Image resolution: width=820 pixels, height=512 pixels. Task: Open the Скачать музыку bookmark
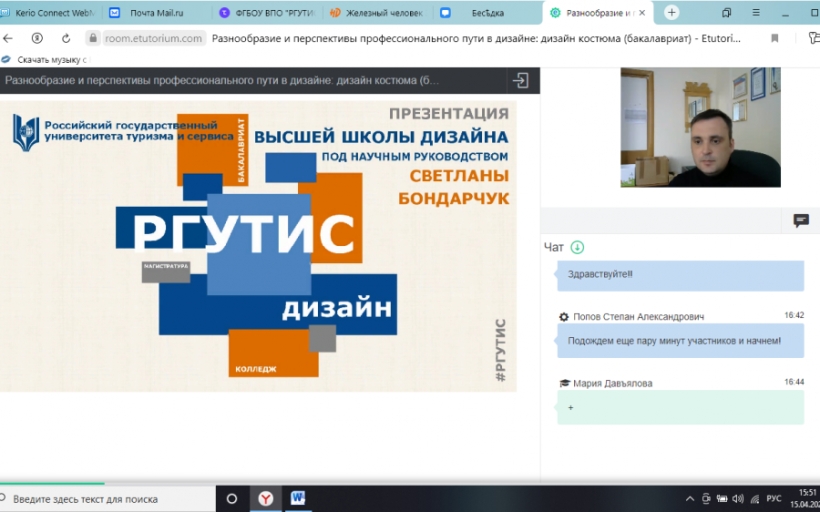pos(46,60)
